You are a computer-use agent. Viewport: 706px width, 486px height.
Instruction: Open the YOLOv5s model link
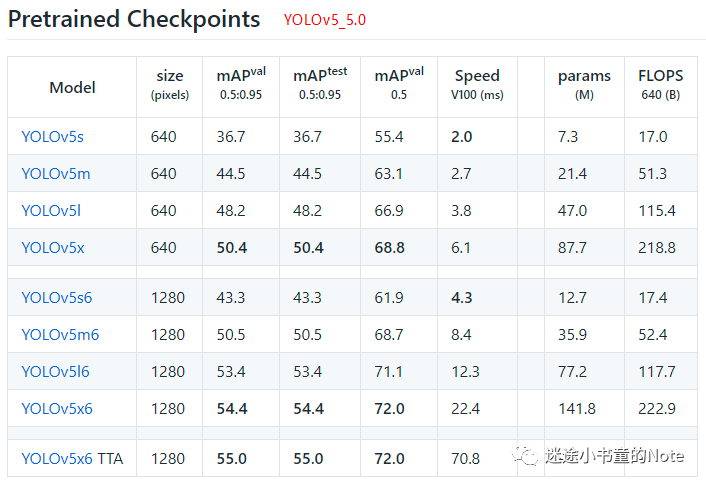(52, 136)
